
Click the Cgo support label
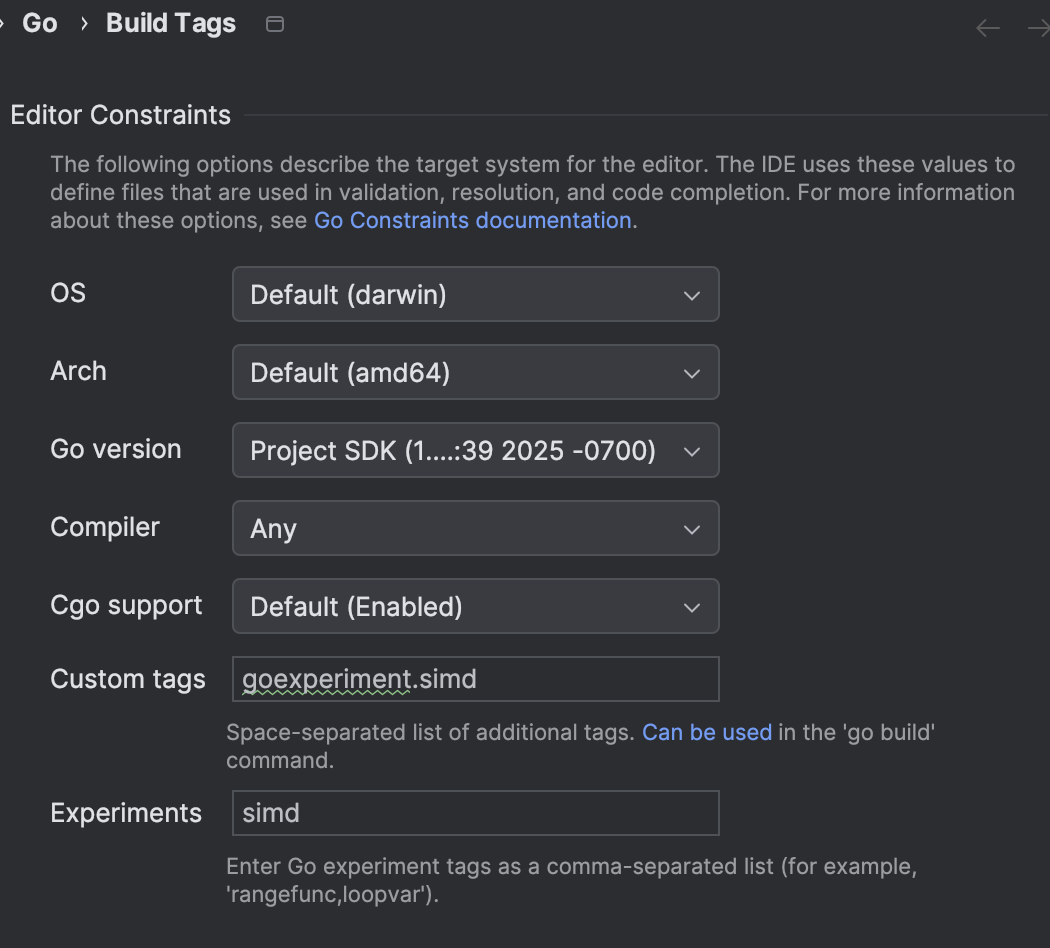(126, 606)
